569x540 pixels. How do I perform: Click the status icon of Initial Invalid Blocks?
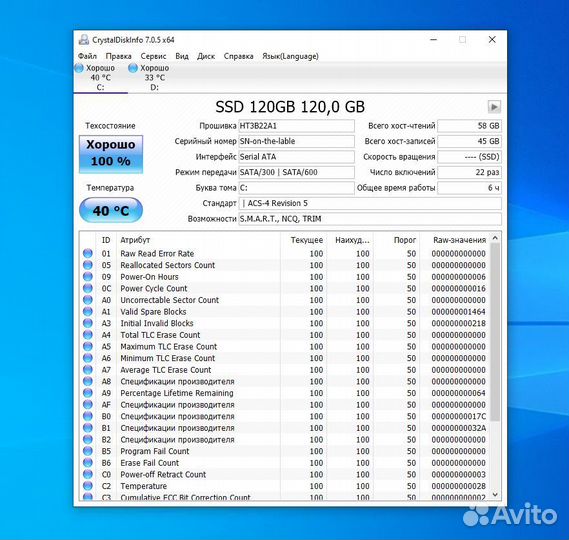[x=88, y=323]
